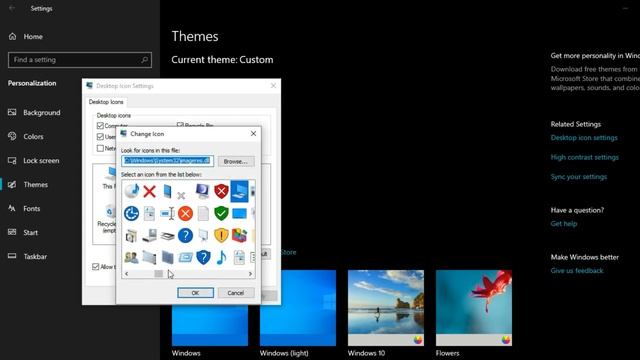This screenshot has height=360, width=640.
Task: Toggle Allow themes to change icons checkbox
Action: point(96,267)
